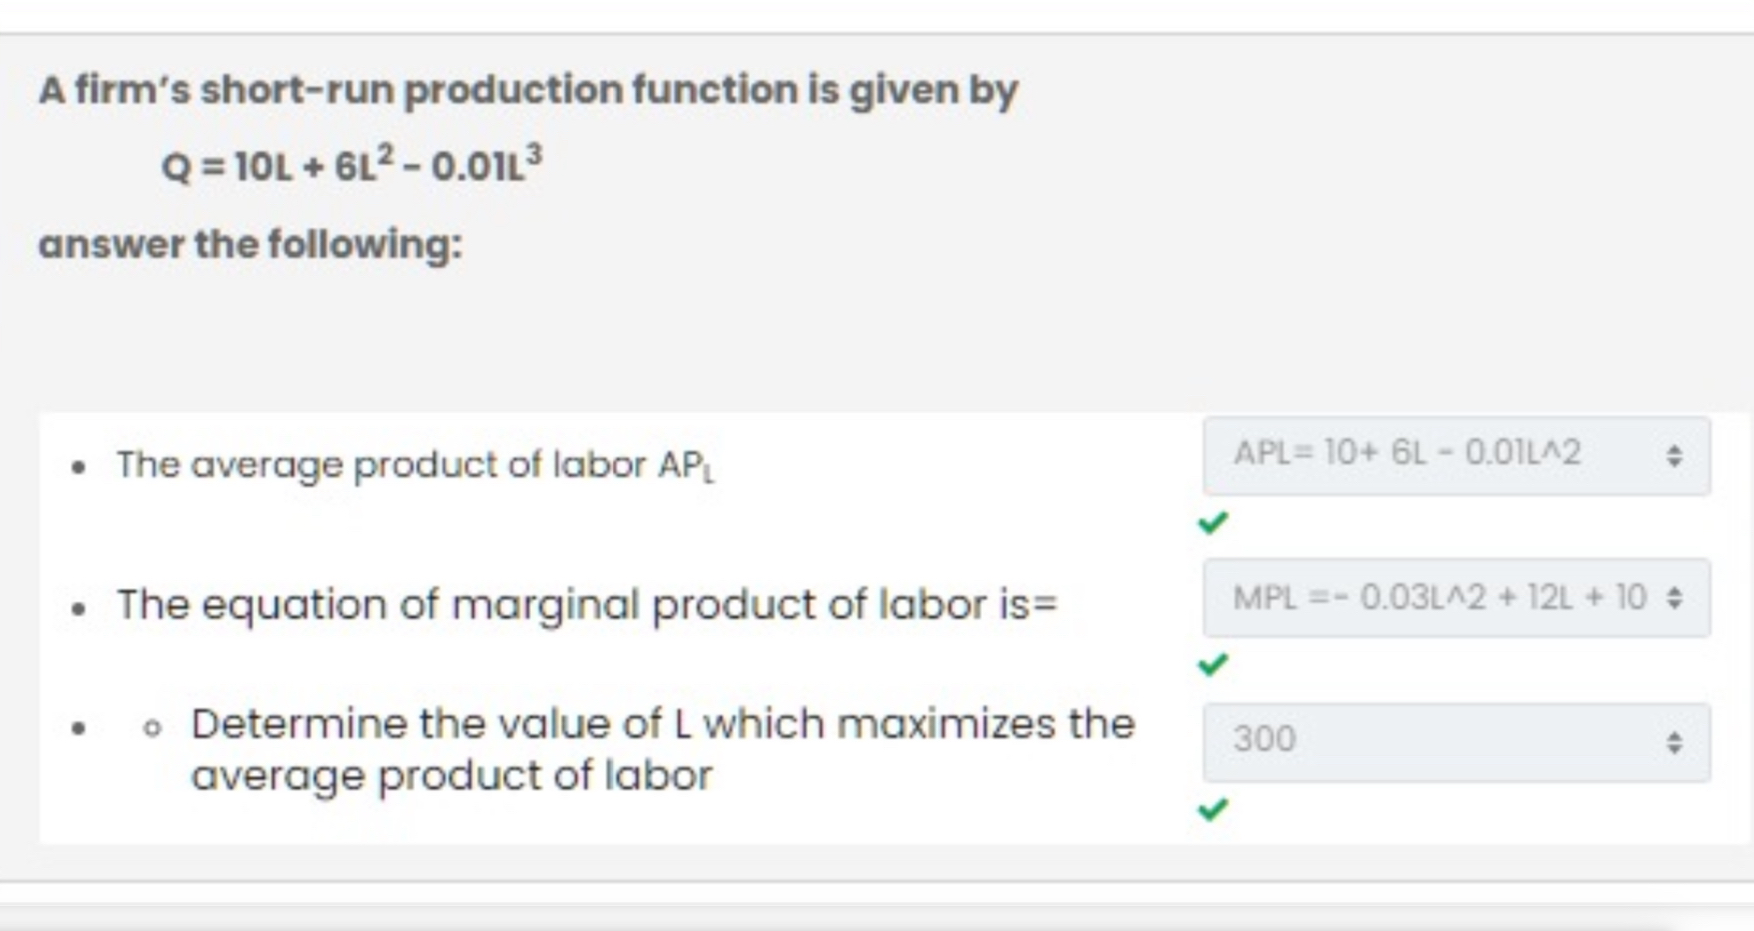This screenshot has height=931, width=1754.
Task: Click the bullet beside the average product question
Action: [x=80, y=462]
